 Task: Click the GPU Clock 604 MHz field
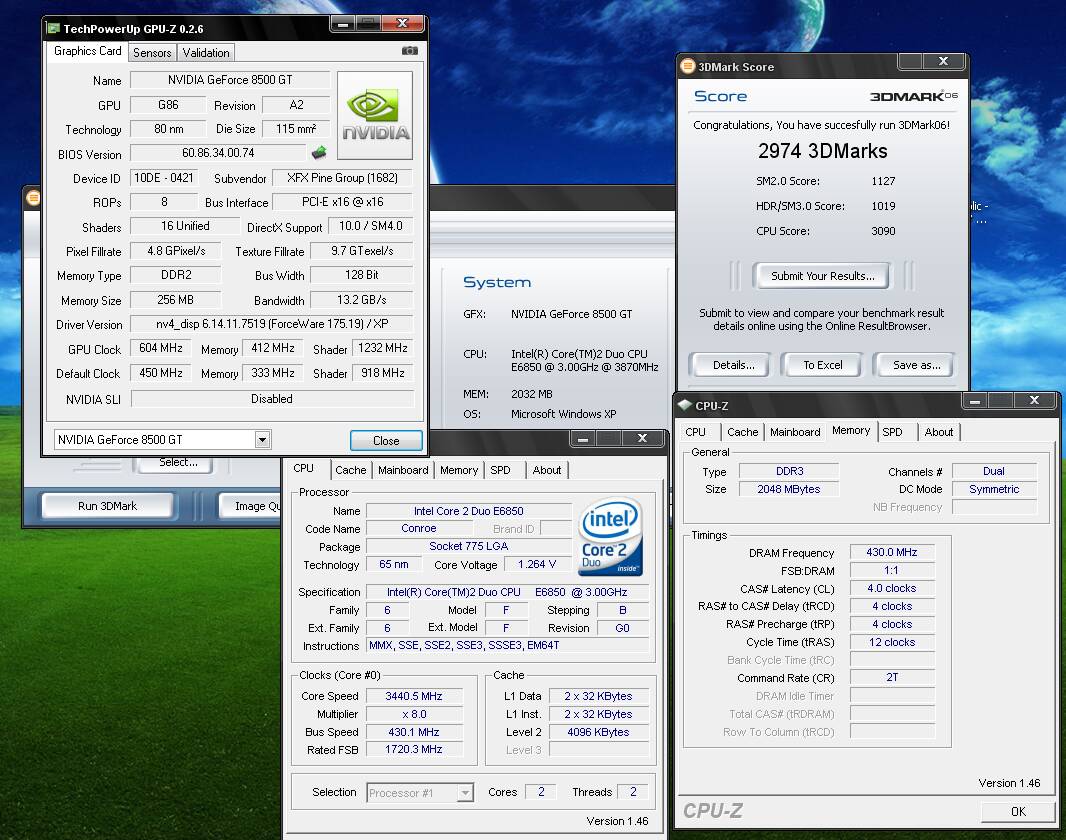161,348
